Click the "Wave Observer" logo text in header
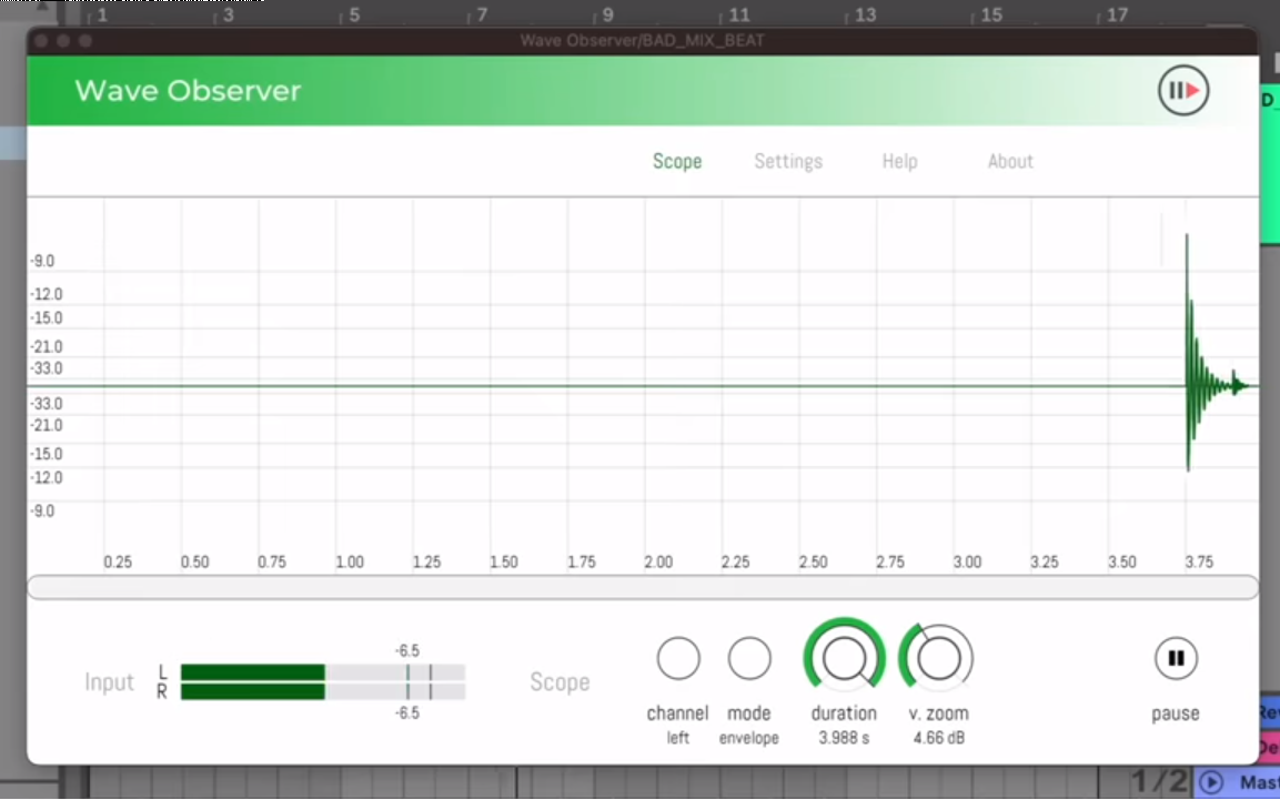 (x=188, y=91)
